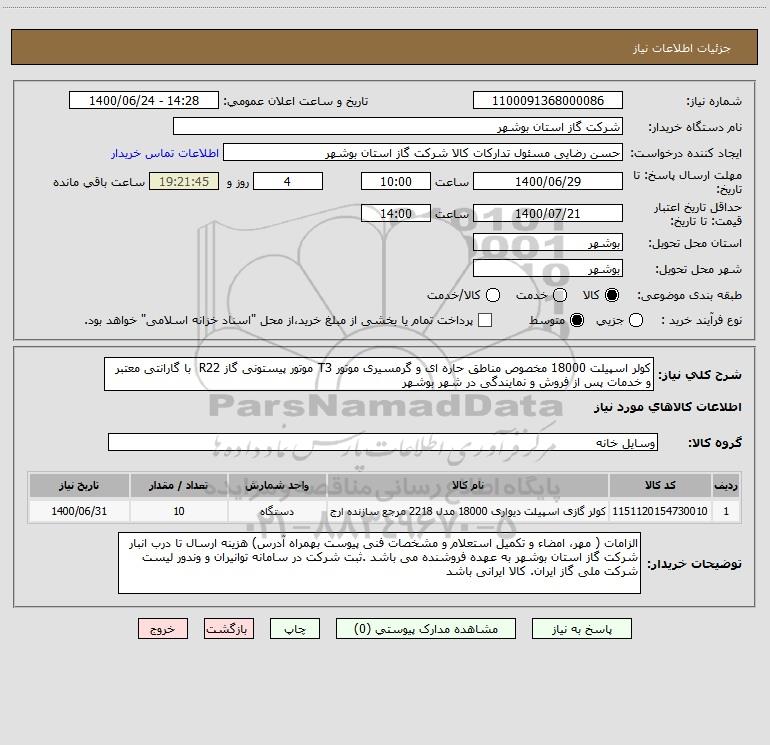The width and height of the screenshot is (770, 745).
Task: Choose the متوسط purchase type radio
Action: (577, 320)
